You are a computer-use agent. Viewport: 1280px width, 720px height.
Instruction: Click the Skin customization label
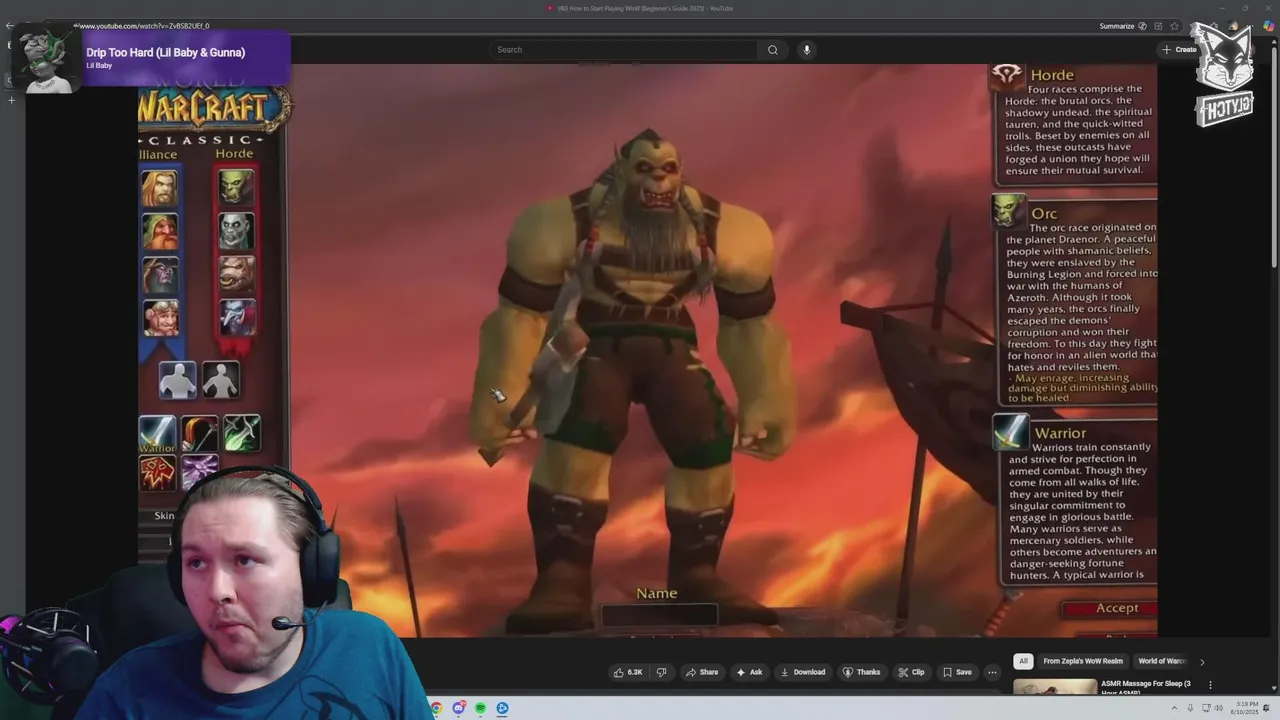[164, 516]
